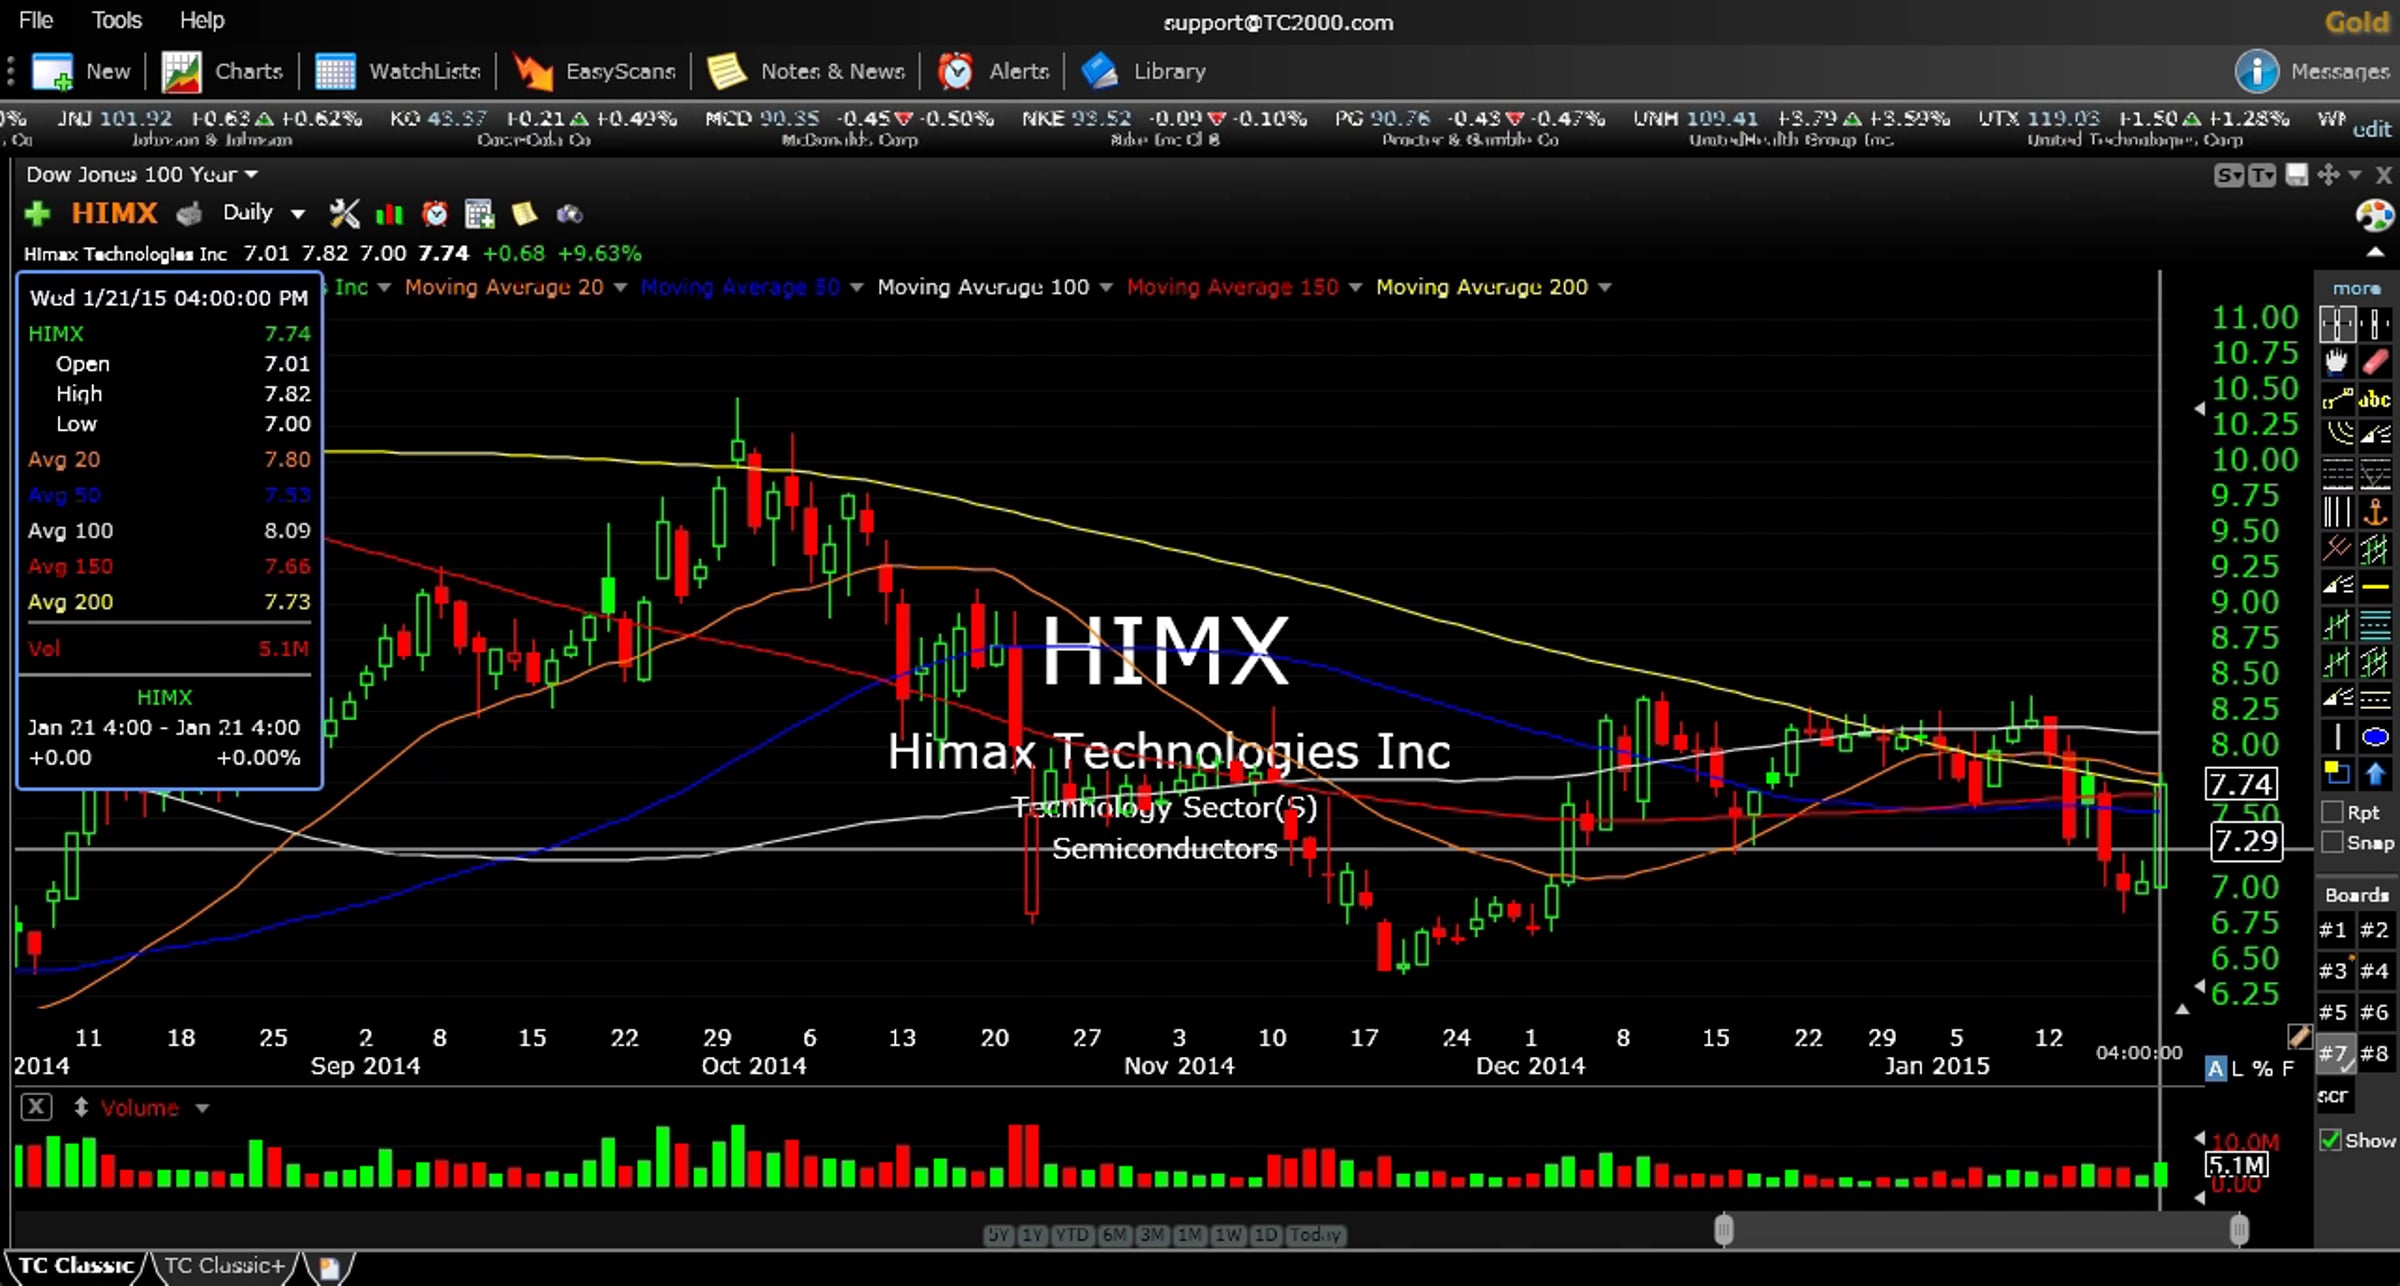The image size is (2400, 1286).
Task: Select the YTD time range button
Action: click(x=1071, y=1235)
